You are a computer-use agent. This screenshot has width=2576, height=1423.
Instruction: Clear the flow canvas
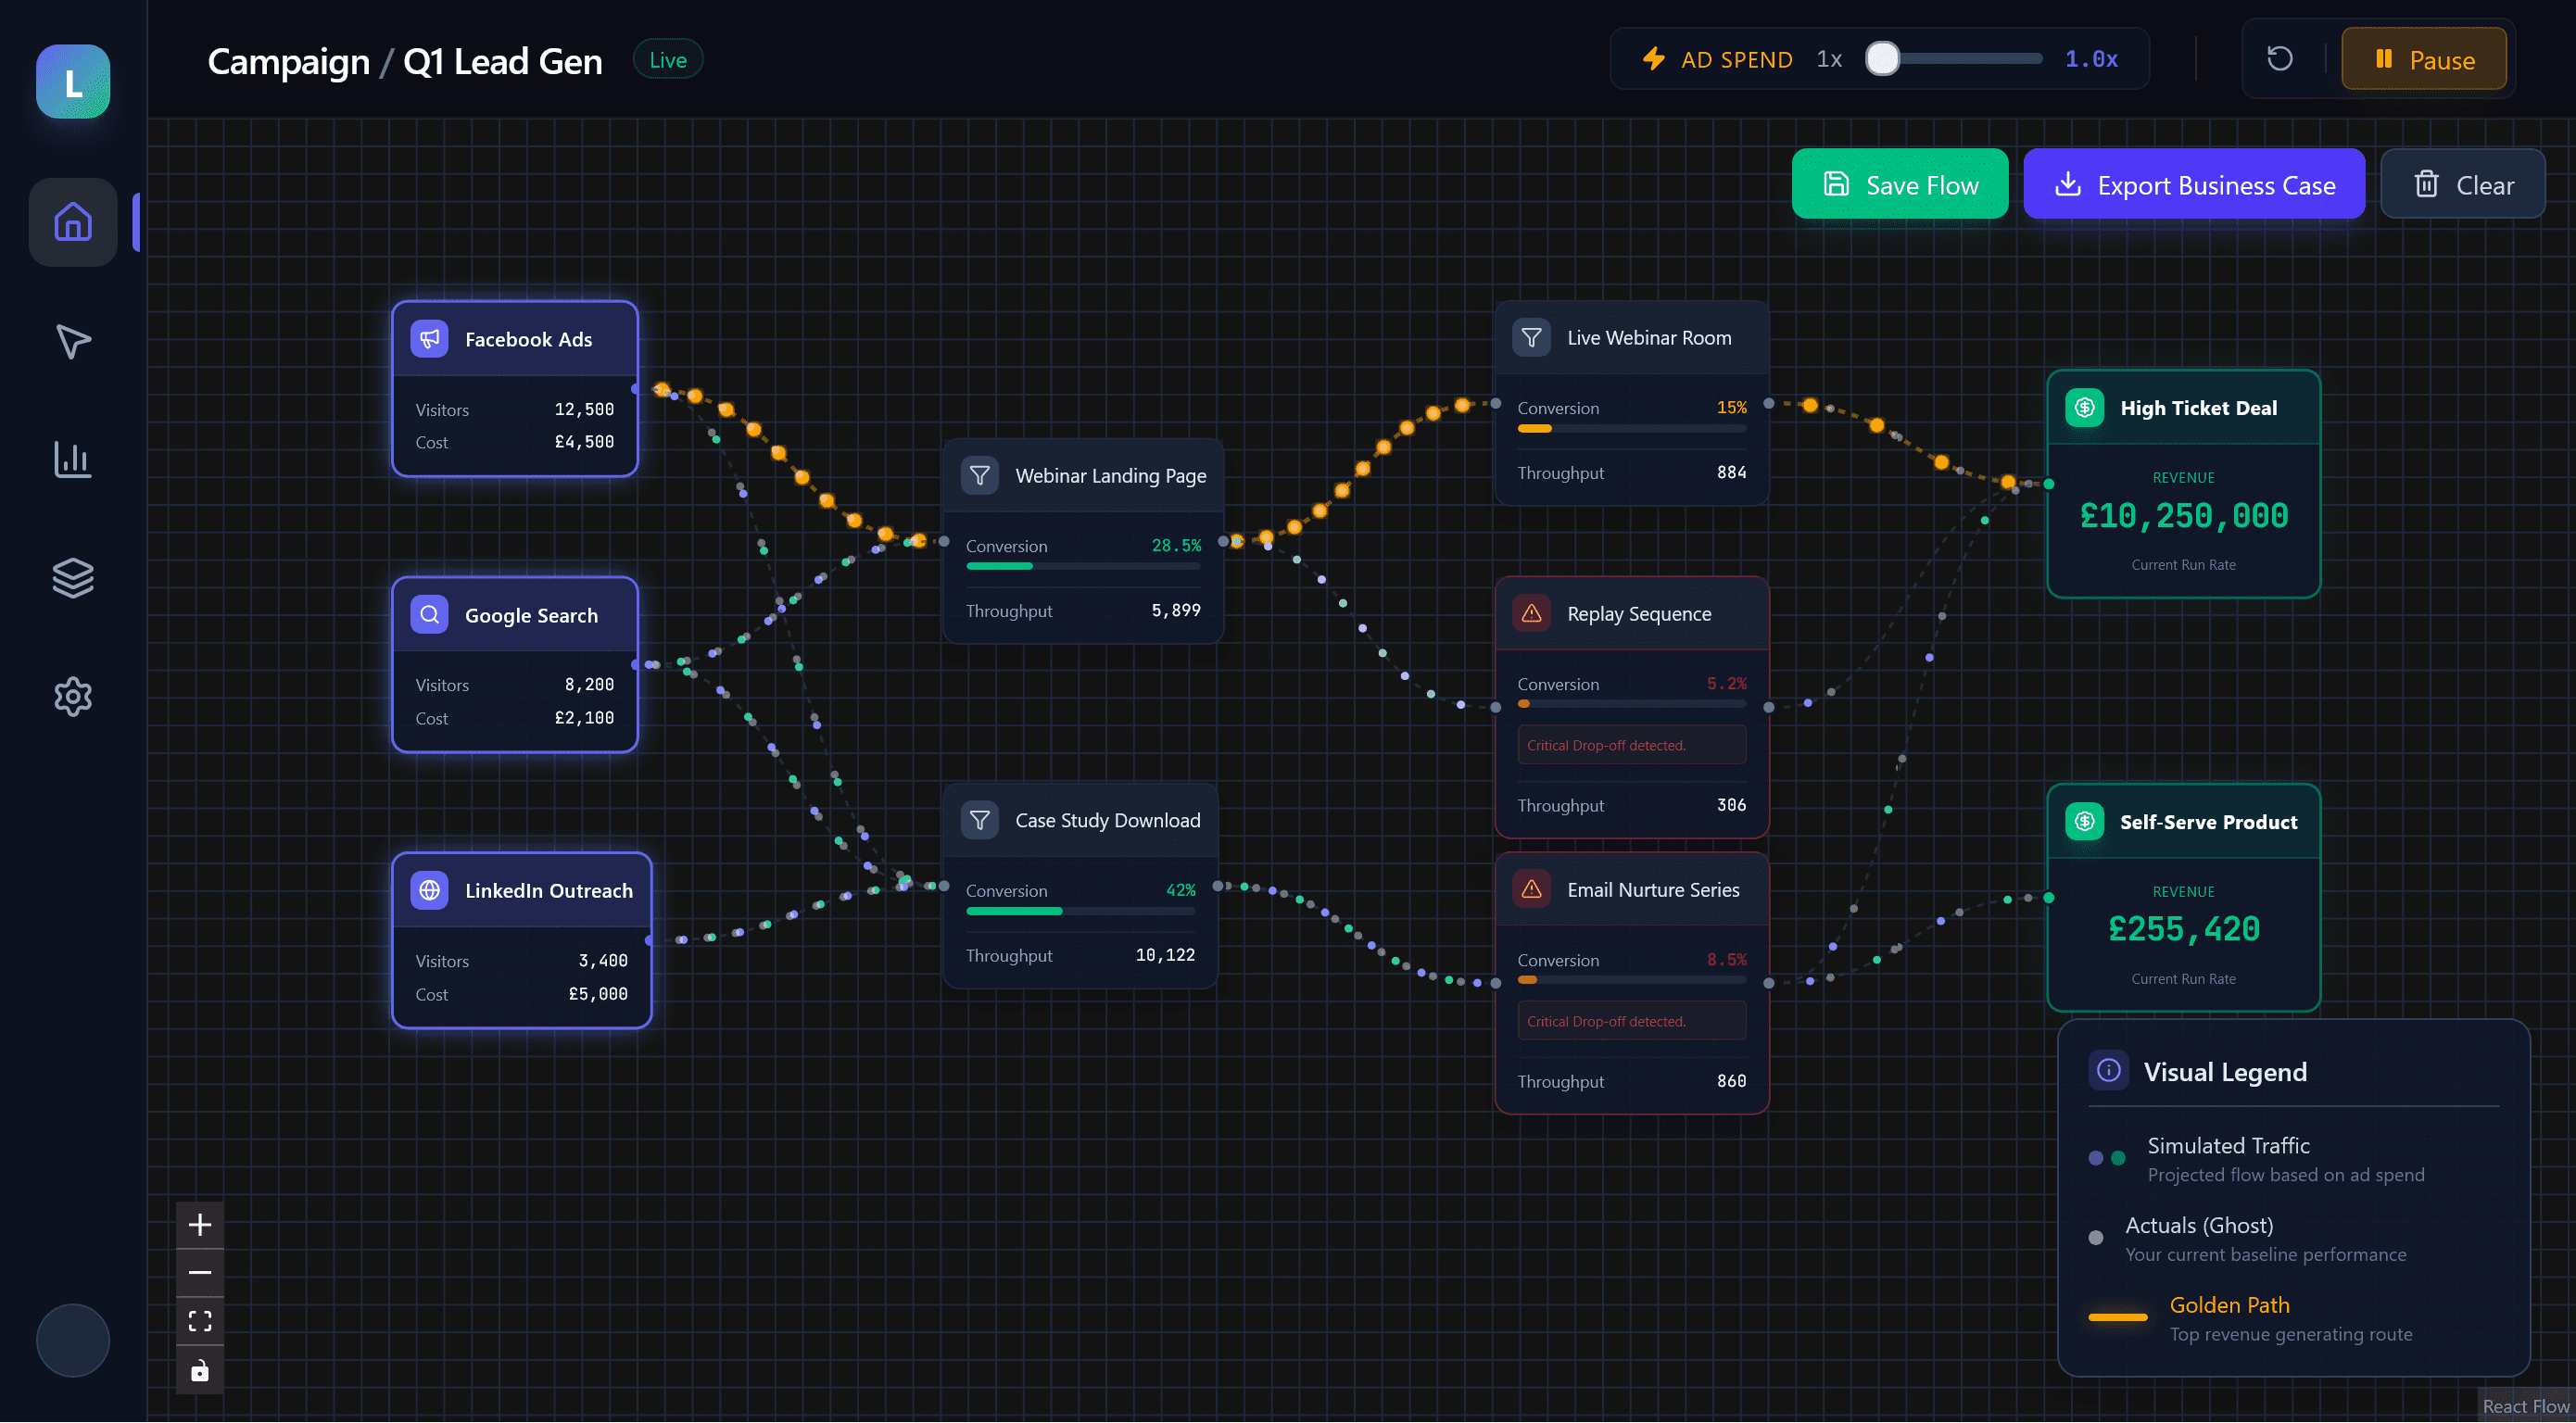pyautogui.click(x=2462, y=185)
